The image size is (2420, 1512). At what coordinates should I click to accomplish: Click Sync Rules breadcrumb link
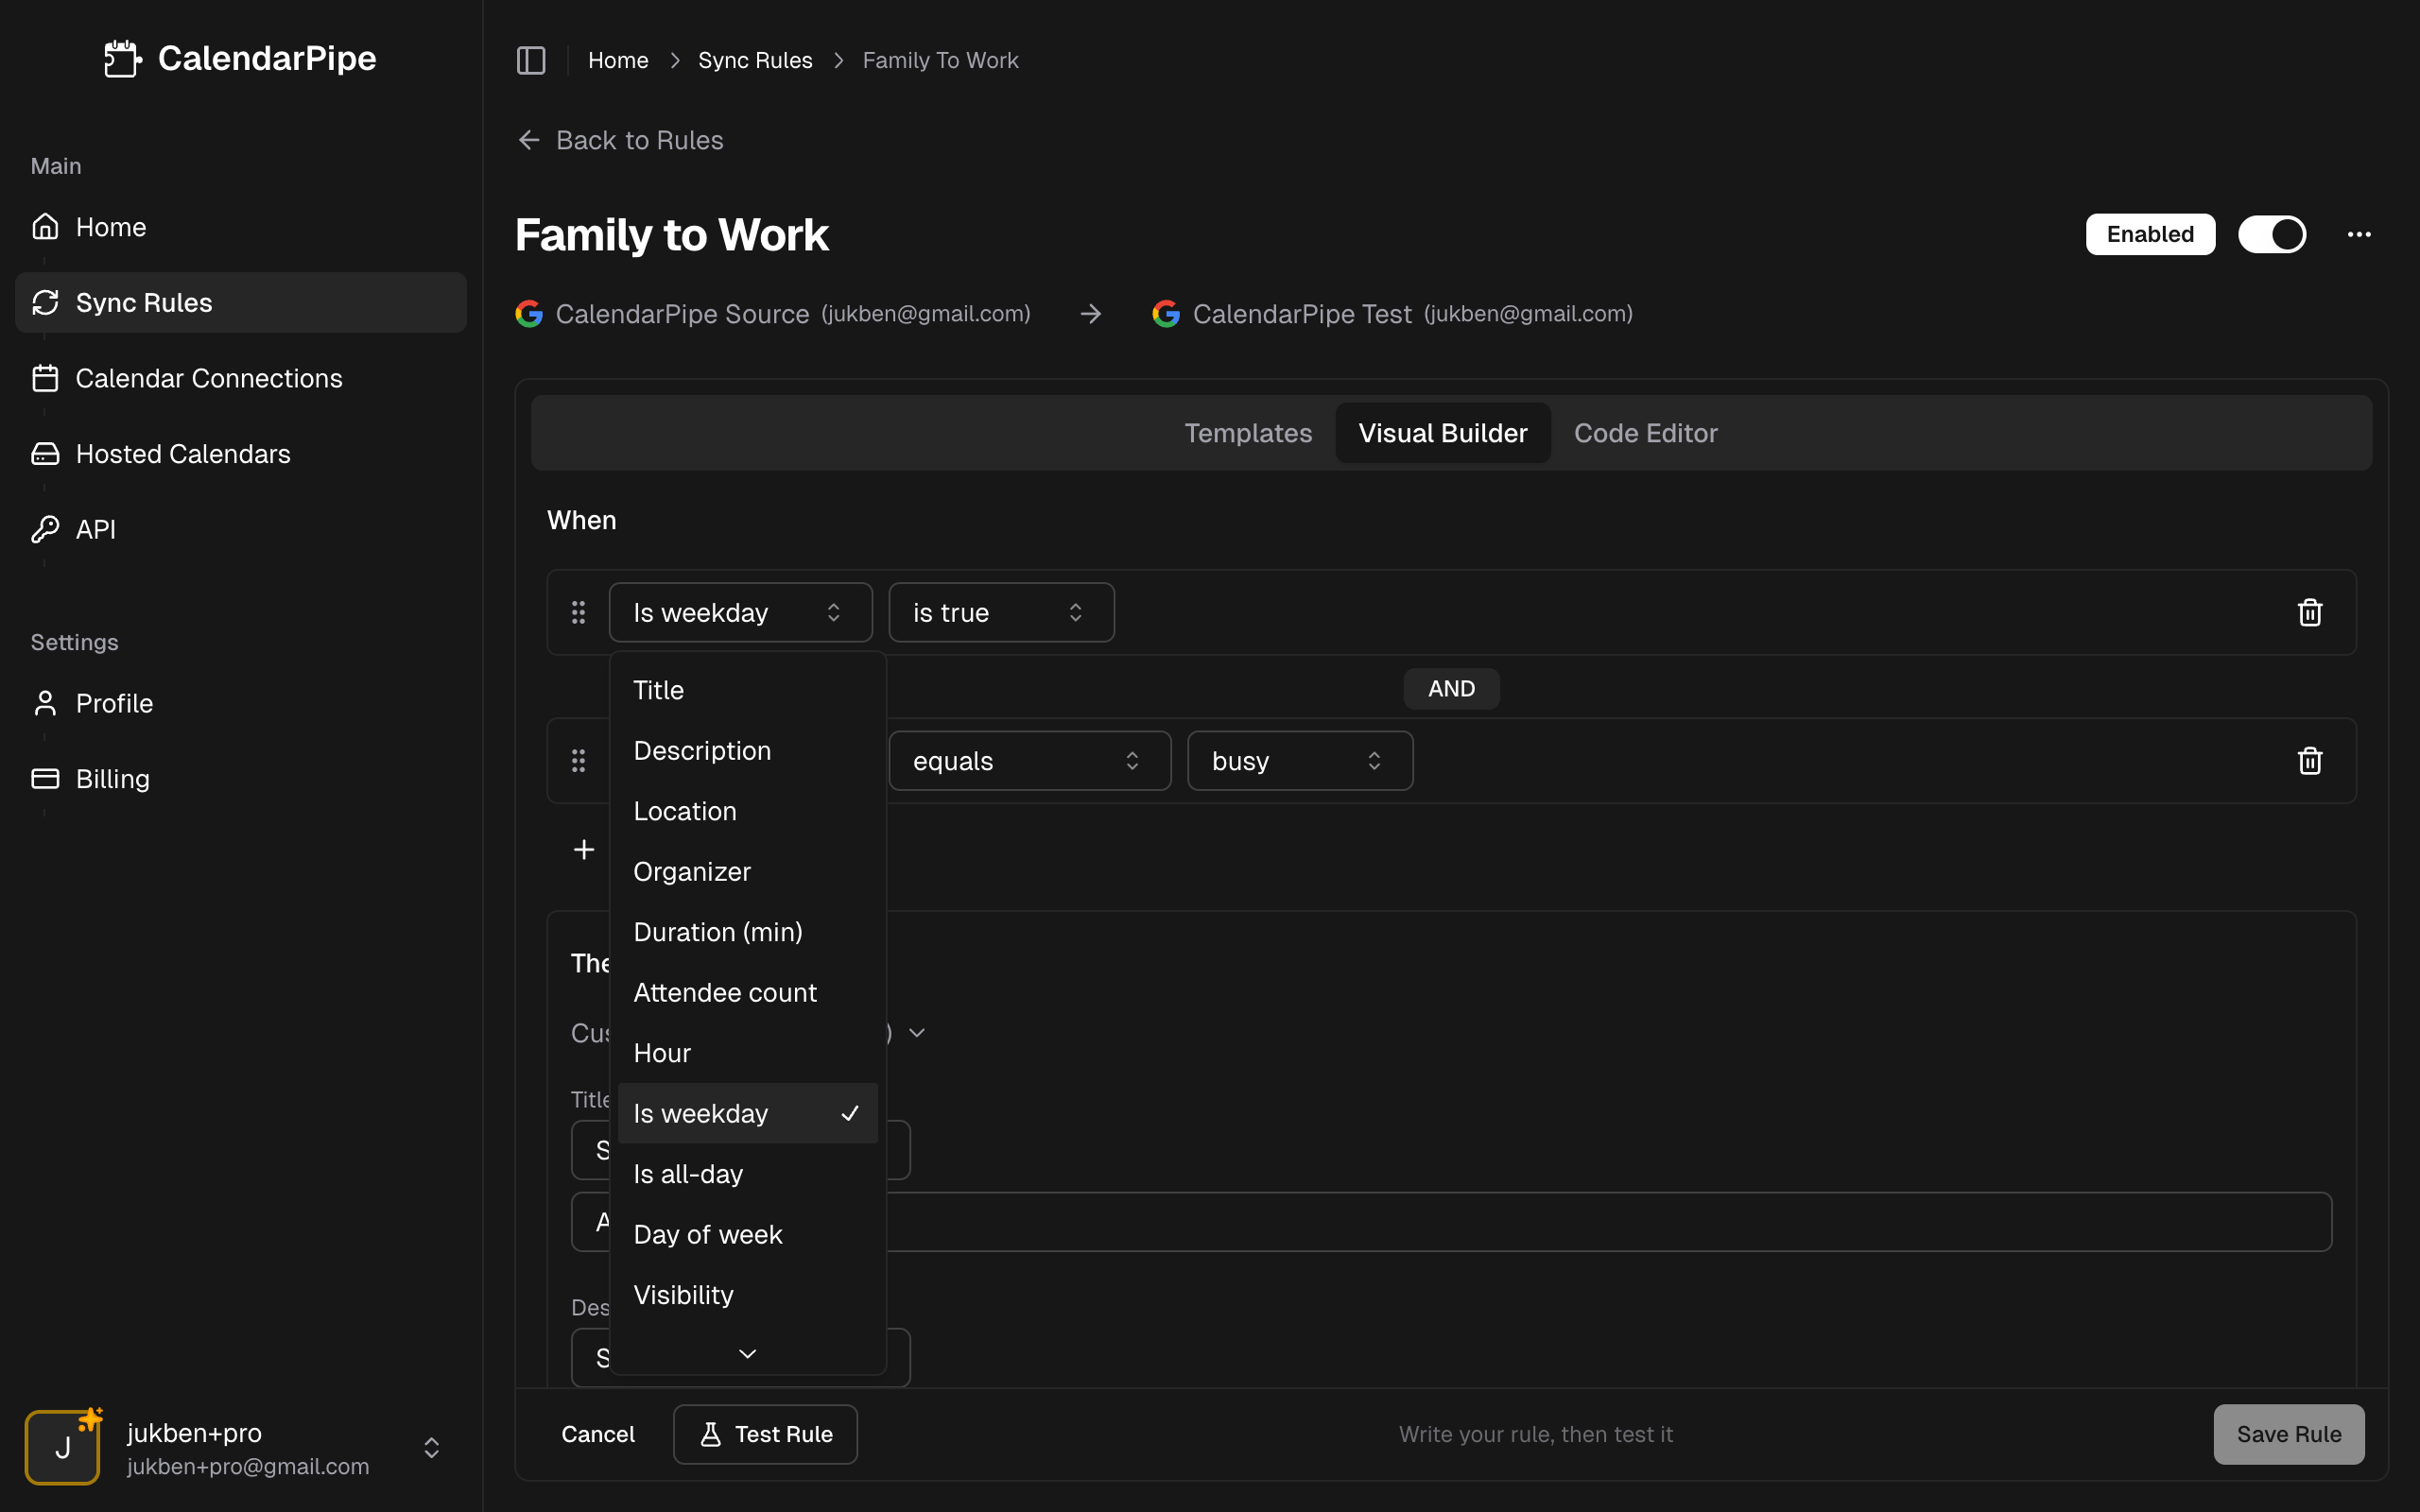click(x=755, y=60)
